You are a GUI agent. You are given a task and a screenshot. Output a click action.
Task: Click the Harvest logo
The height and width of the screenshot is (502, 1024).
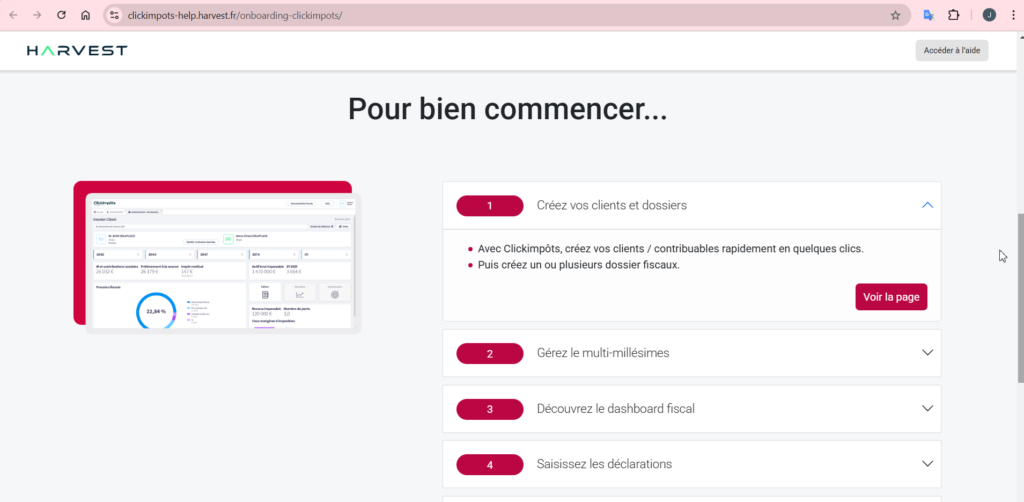point(77,50)
